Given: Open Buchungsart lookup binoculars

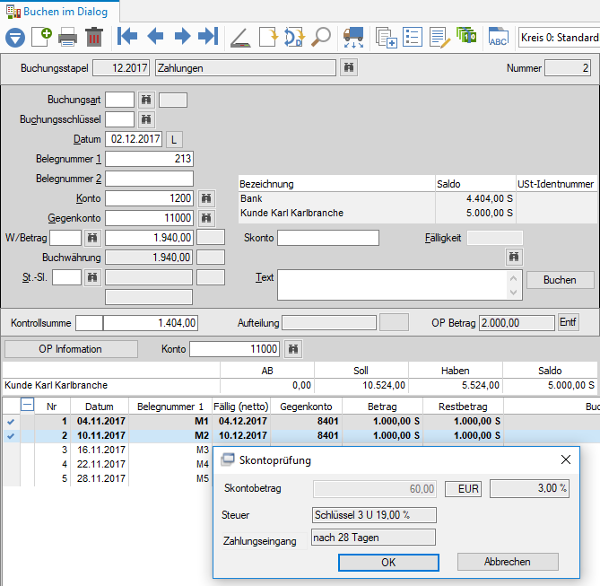Looking at the screenshot, I should click(146, 100).
